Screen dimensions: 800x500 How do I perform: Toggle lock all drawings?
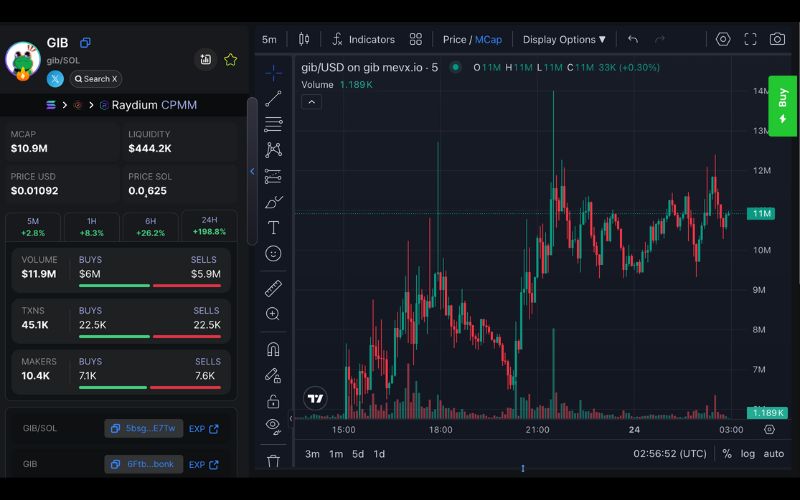tap(273, 402)
